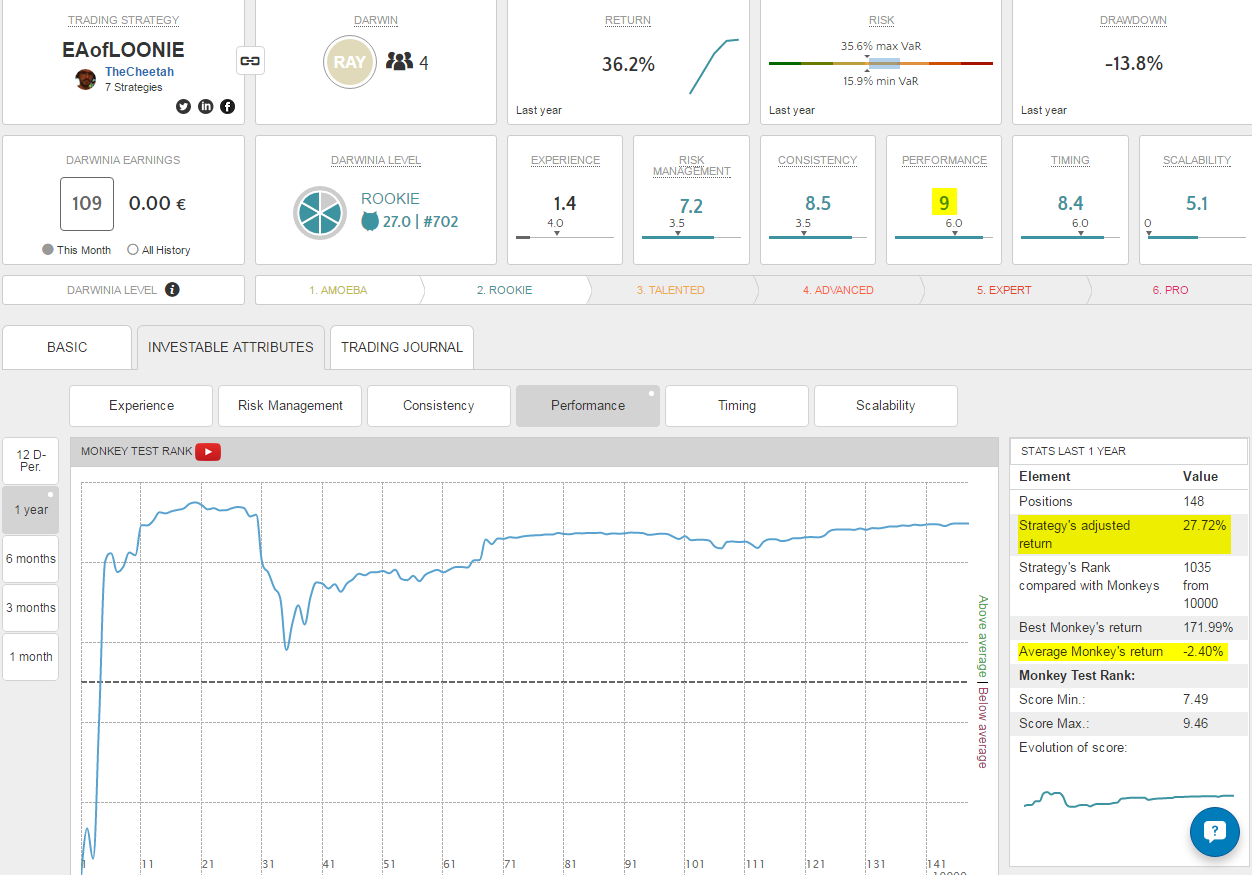Click the Twitter social icon
Screen dimensions: 1252x875
184,107
